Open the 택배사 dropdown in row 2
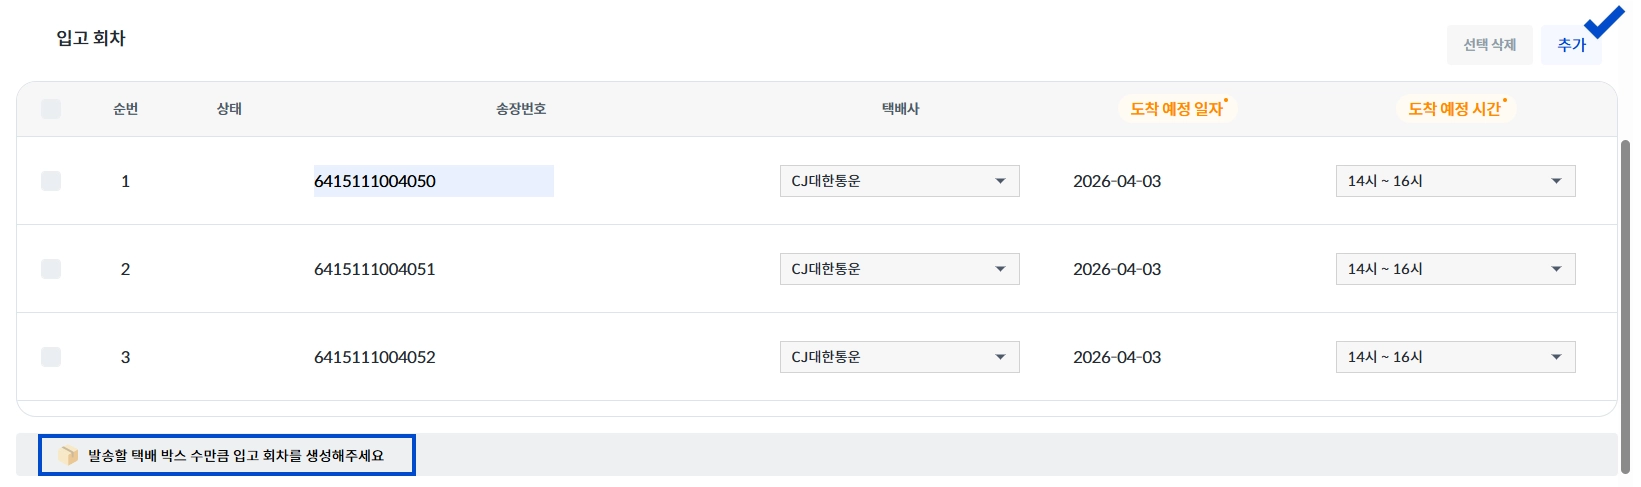 click(x=899, y=269)
